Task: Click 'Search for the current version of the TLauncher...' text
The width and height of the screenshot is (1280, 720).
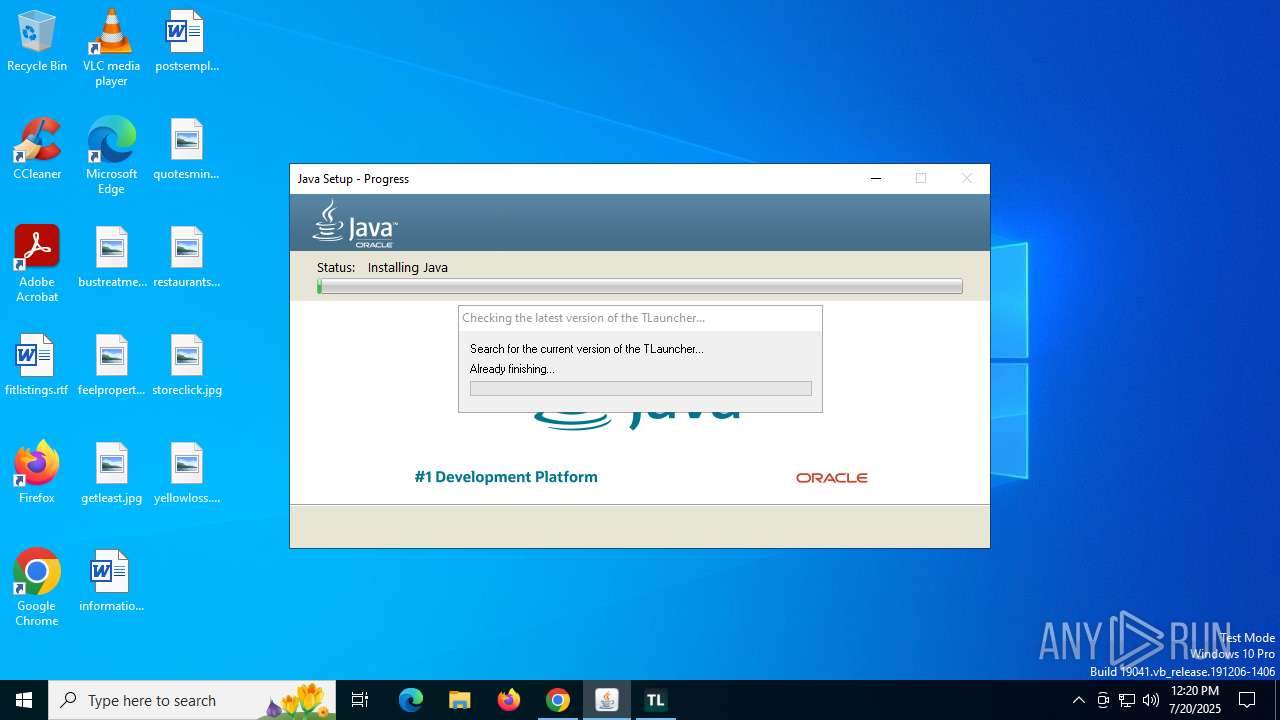Action: (x=587, y=349)
